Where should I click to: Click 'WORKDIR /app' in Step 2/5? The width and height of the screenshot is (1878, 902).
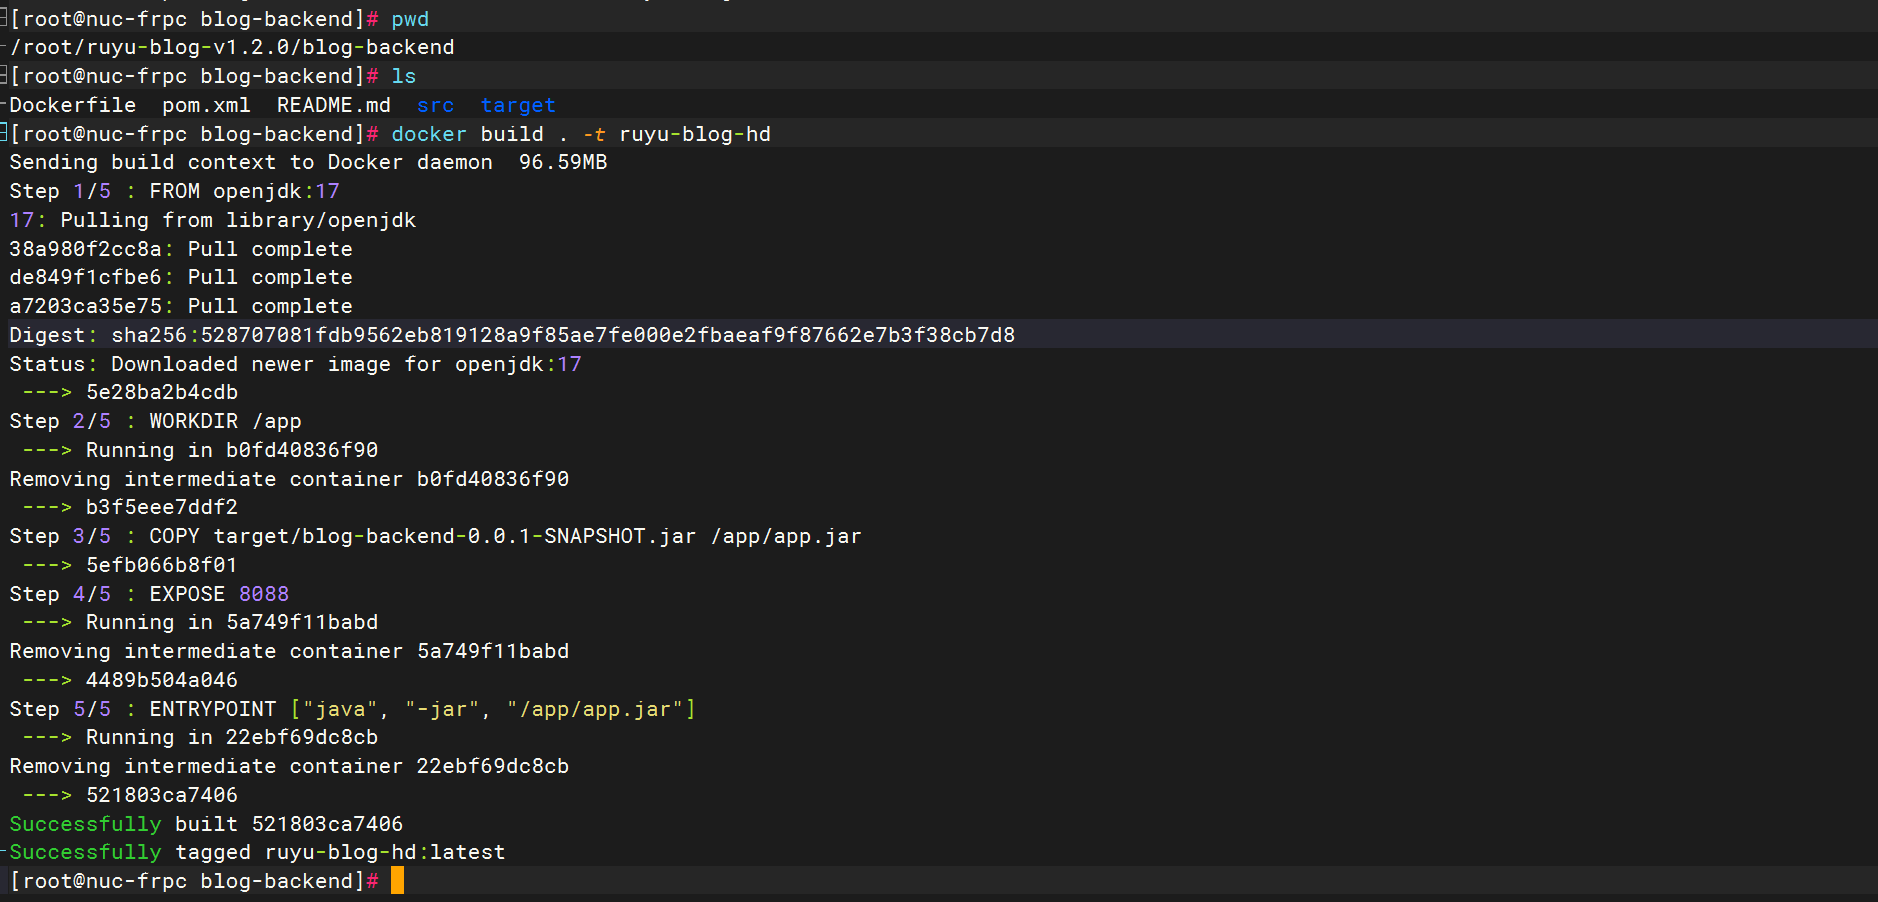click(x=226, y=421)
